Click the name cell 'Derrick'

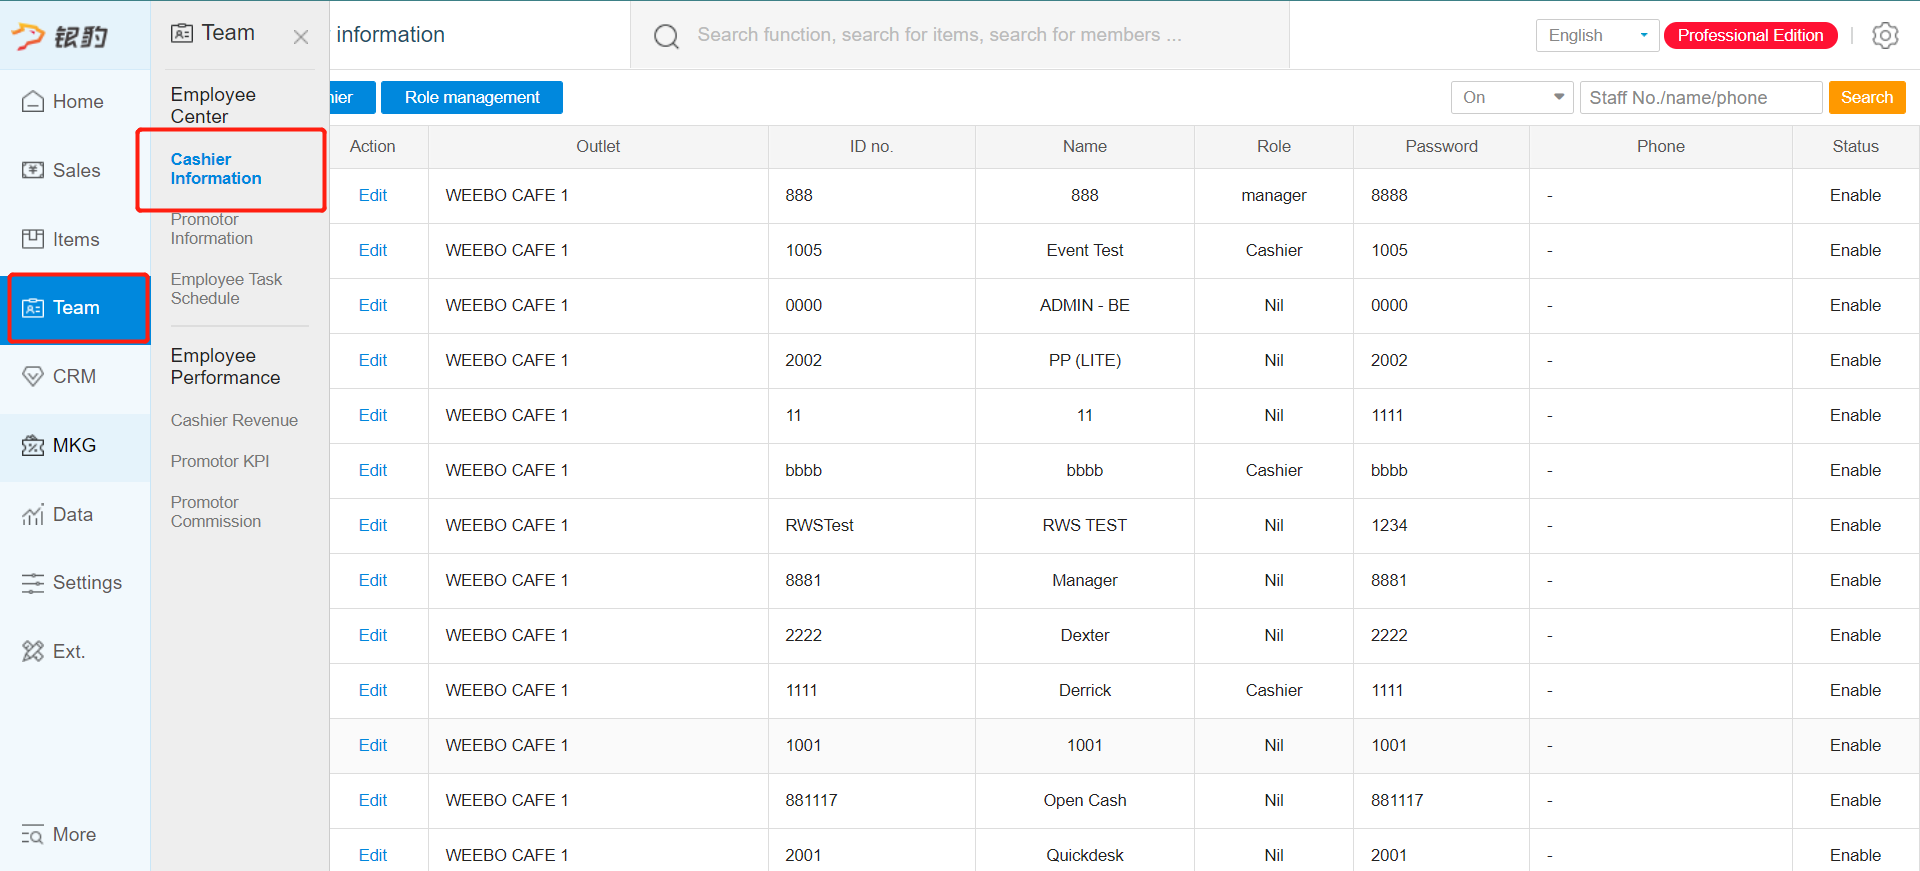click(1085, 690)
